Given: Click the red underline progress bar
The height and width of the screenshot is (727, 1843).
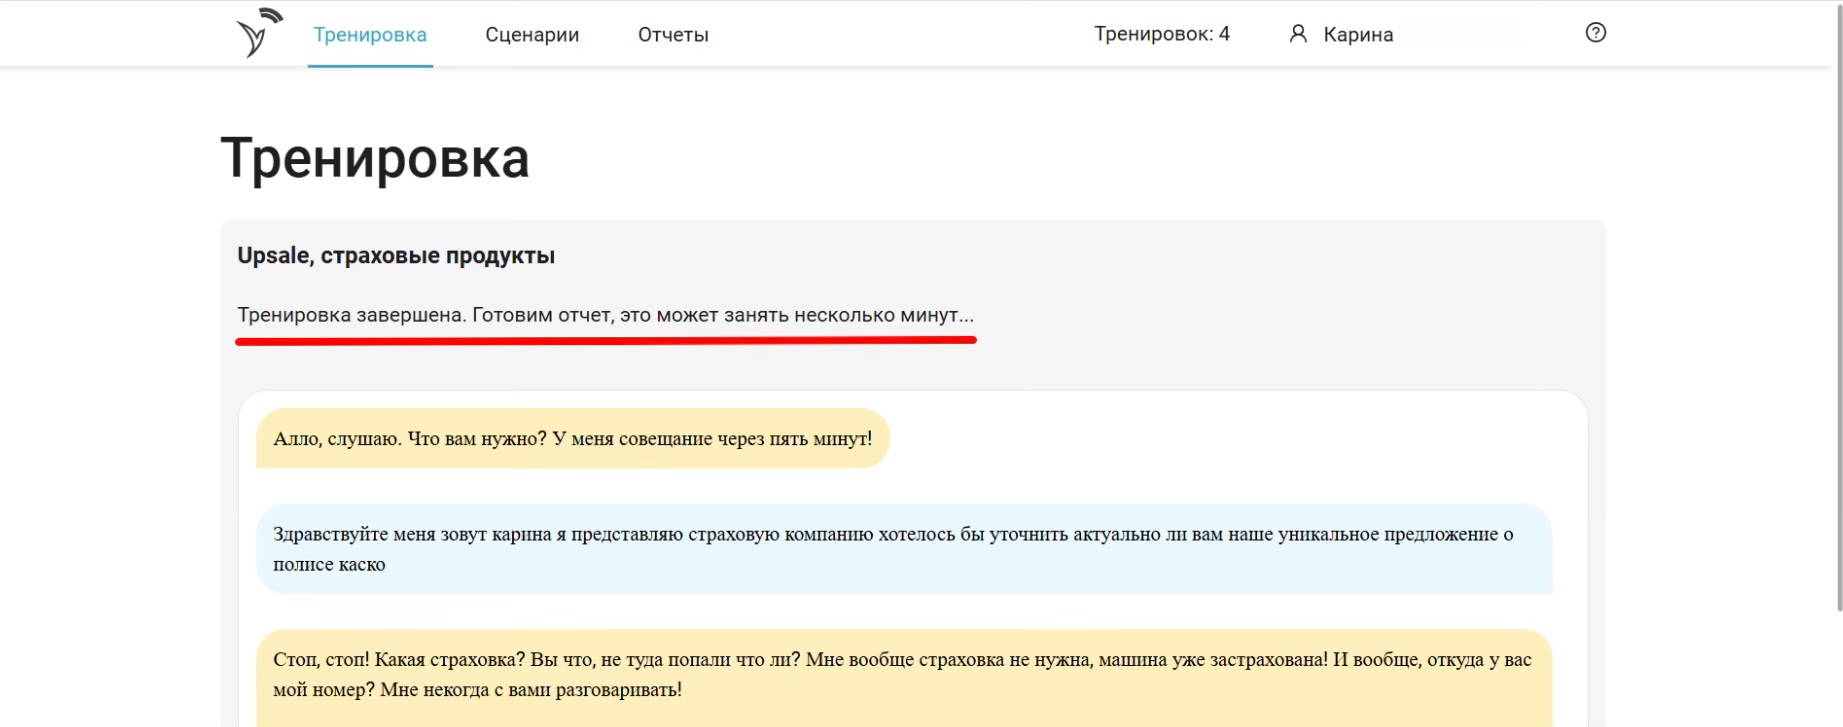Looking at the screenshot, I should (605, 340).
